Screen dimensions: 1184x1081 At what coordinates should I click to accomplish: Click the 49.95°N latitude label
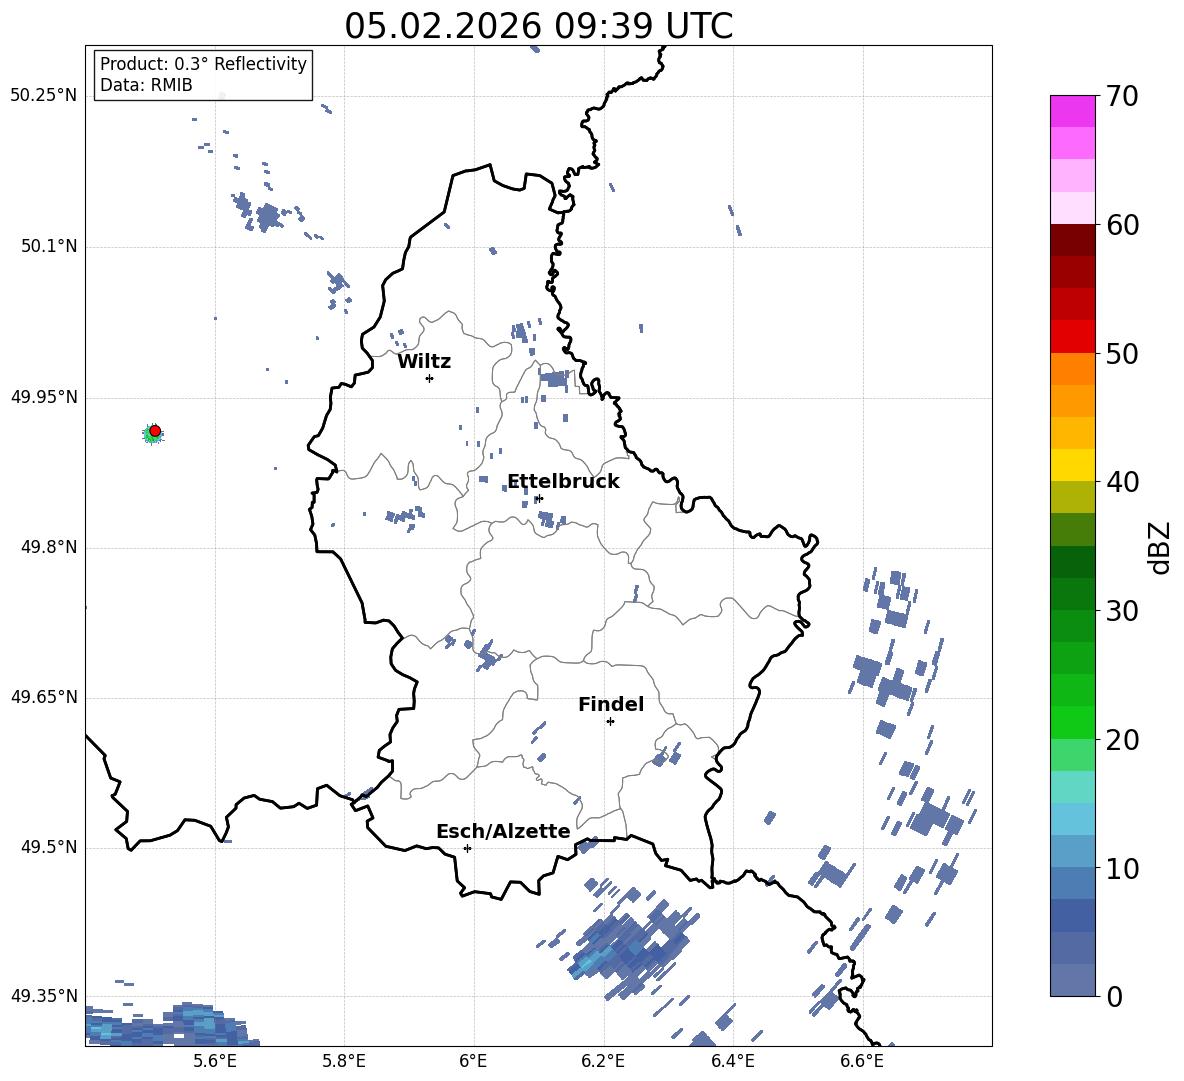pyautogui.click(x=44, y=397)
